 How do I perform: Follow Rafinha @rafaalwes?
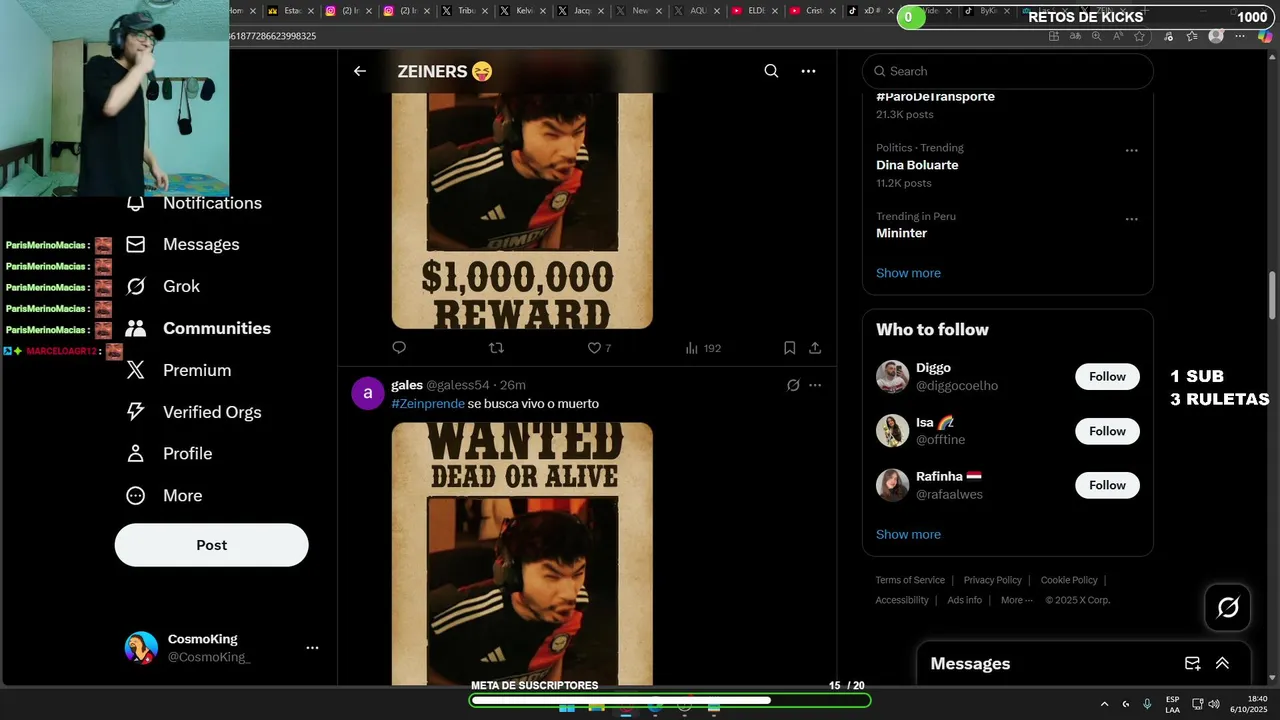[1107, 485]
